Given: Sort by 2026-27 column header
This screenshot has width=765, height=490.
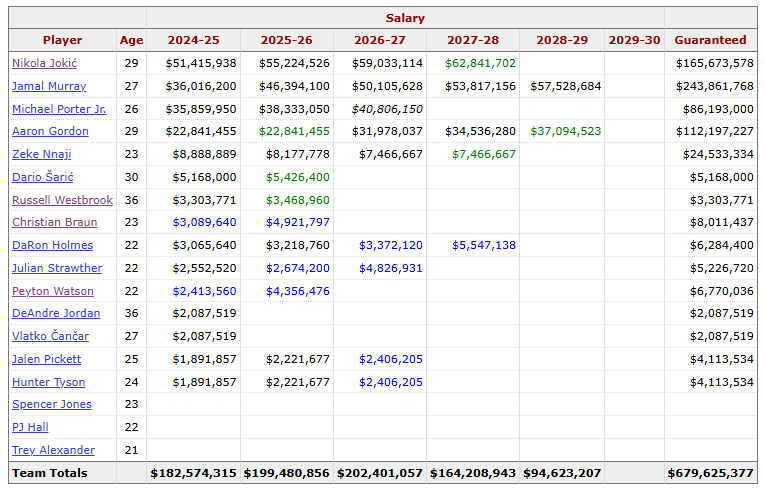Looking at the screenshot, I should click(x=380, y=40).
